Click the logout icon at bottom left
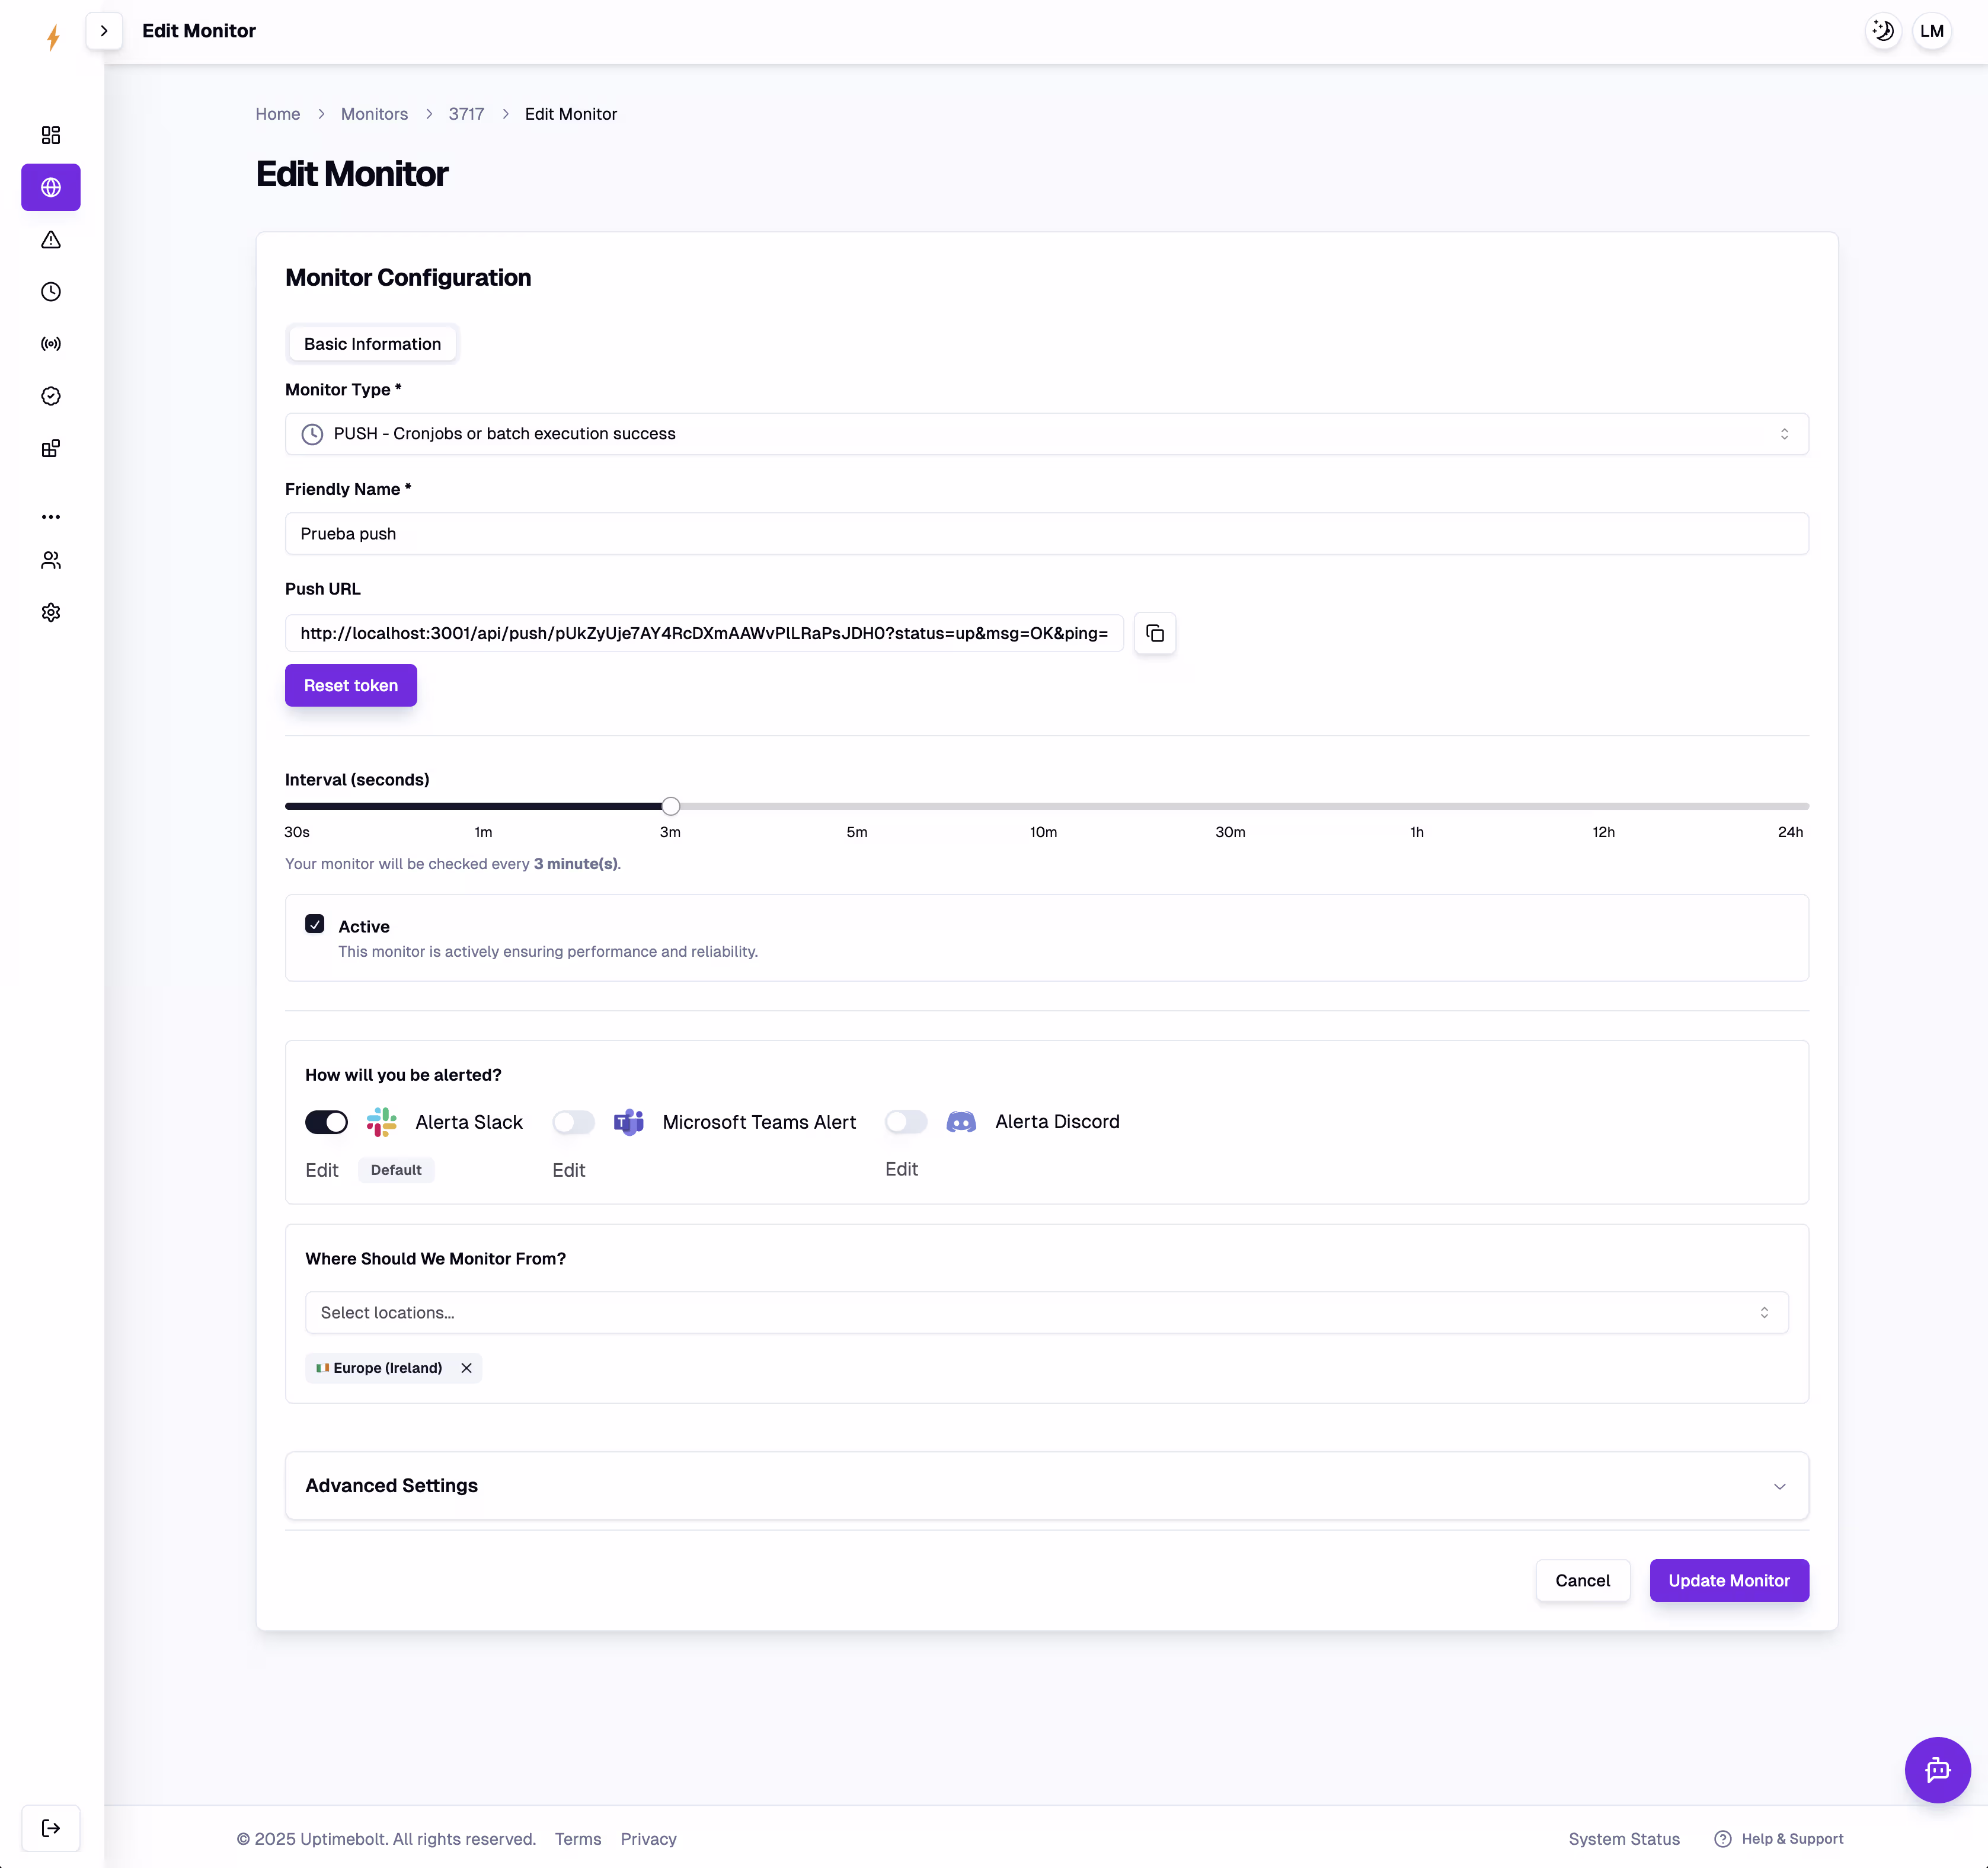This screenshot has width=1988, height=1868. [x=51, y=1828]
